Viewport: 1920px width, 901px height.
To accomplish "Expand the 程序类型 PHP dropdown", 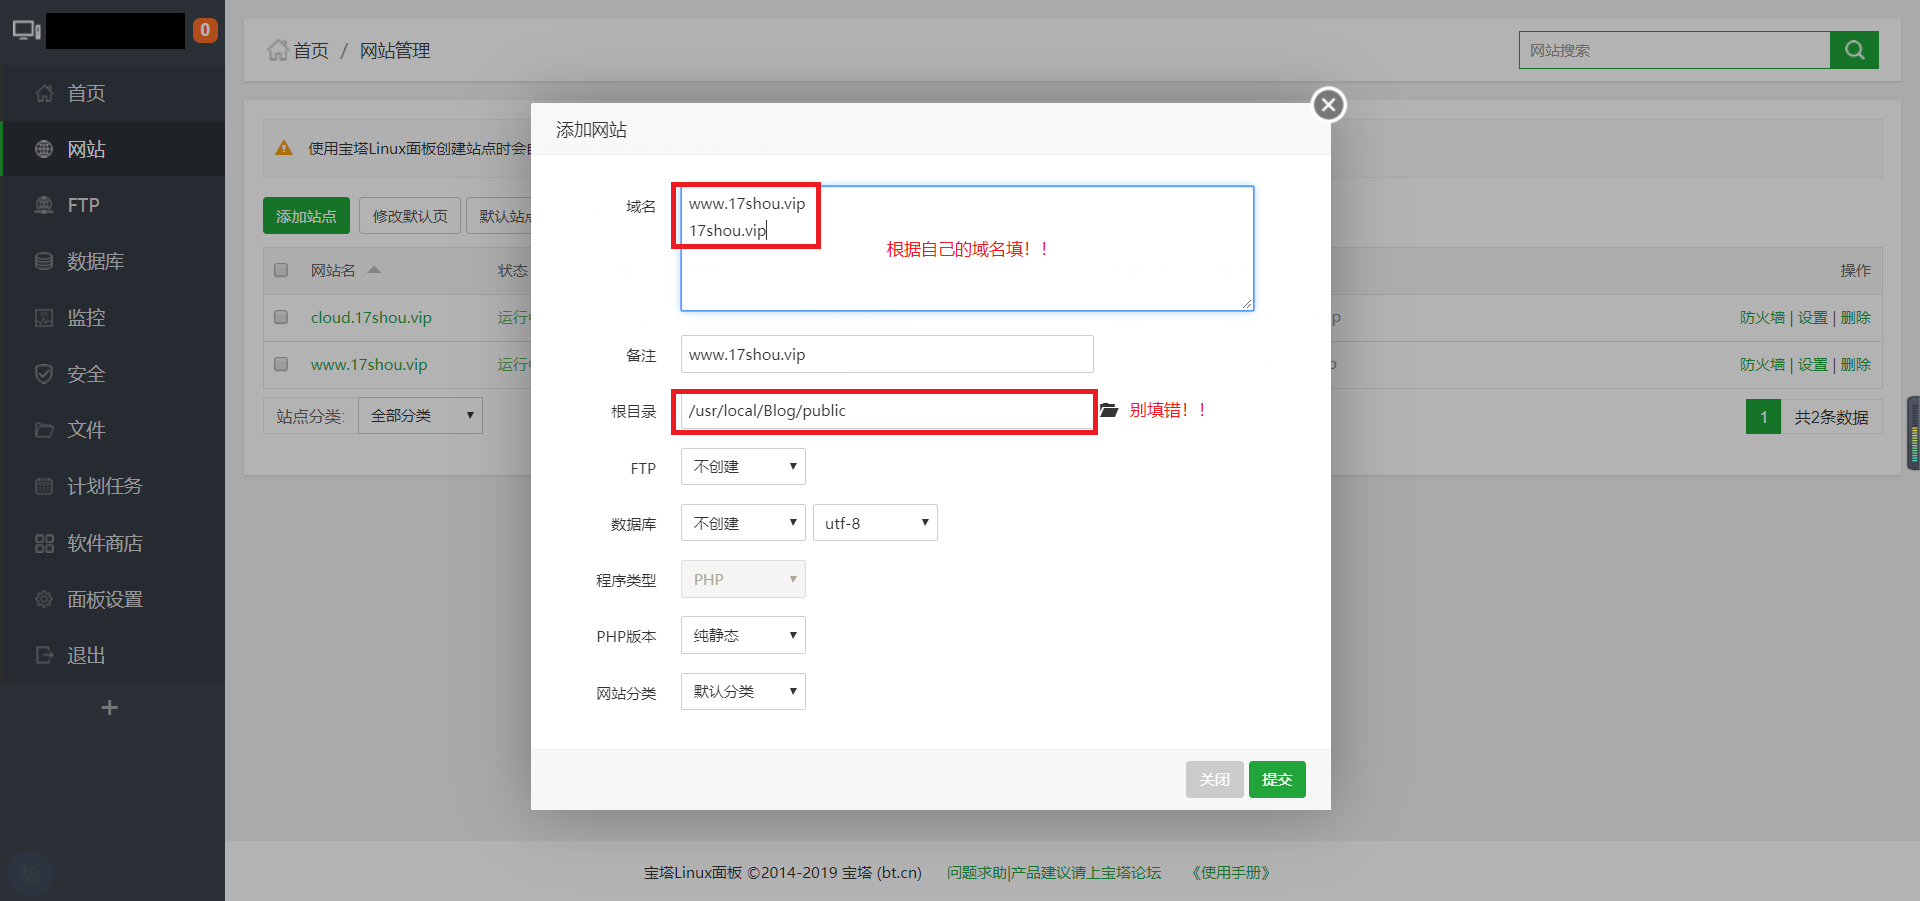I will (x=743, y=579).
